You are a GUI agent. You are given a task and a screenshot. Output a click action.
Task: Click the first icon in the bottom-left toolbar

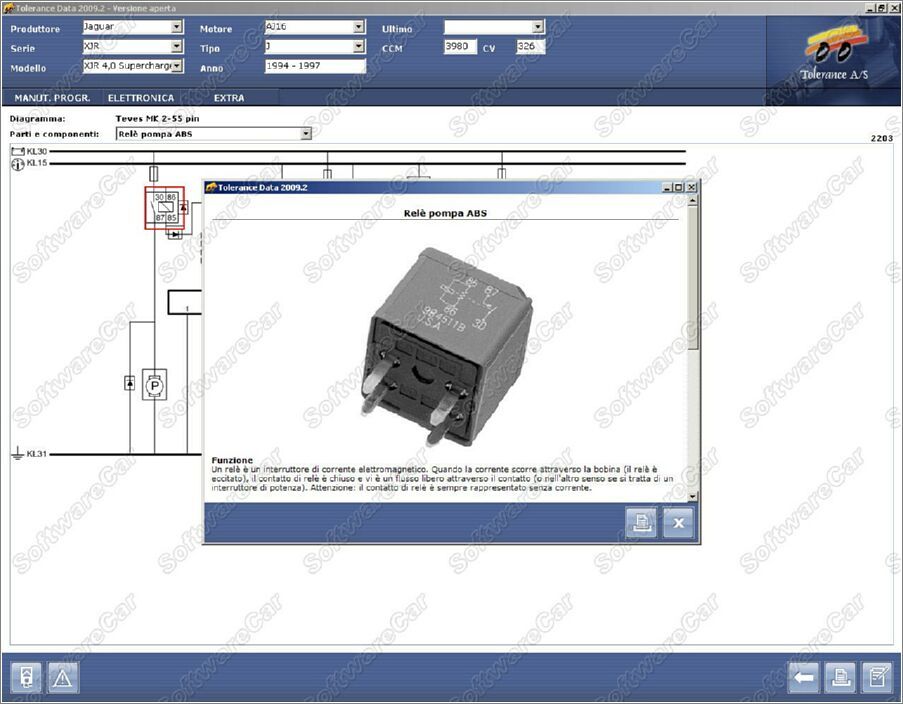pos(27,678)
